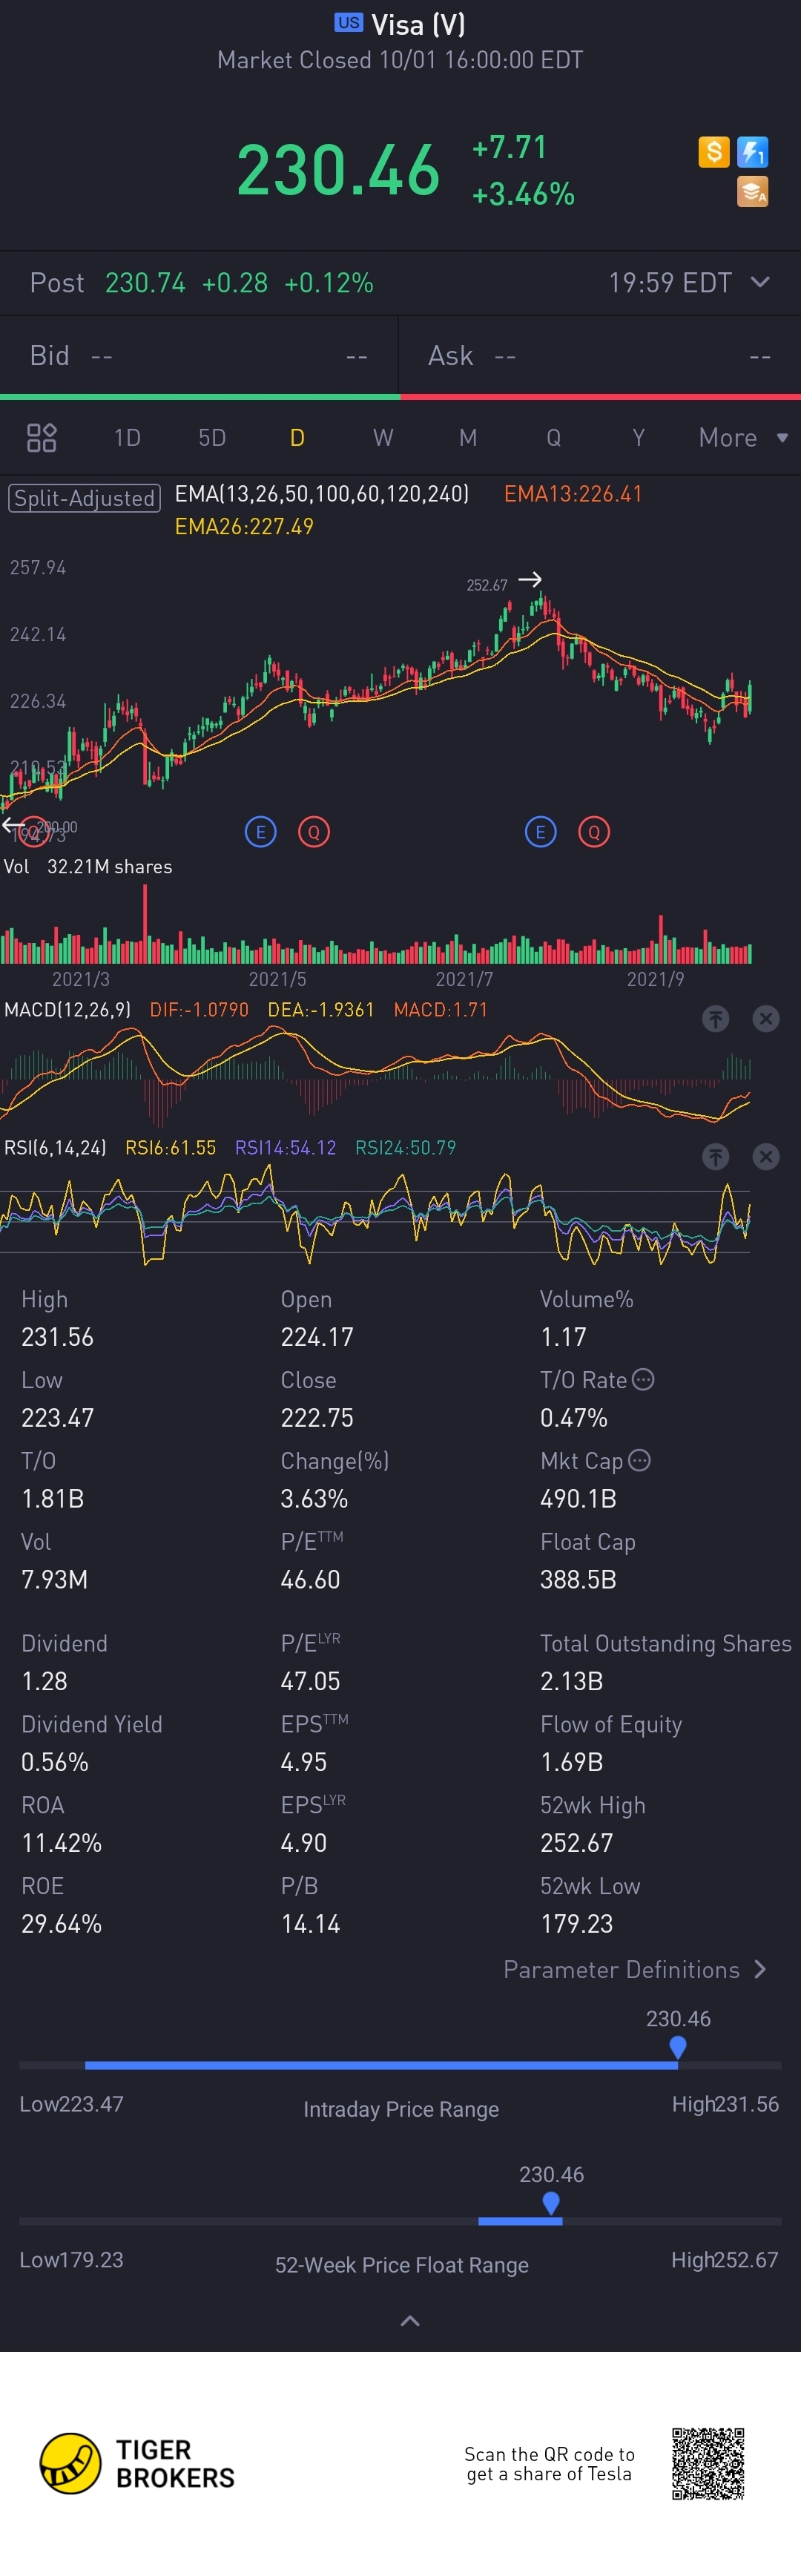Select the W weekly chart tab
This screenshot has width=801, height=2576.
tap(383, 437)
